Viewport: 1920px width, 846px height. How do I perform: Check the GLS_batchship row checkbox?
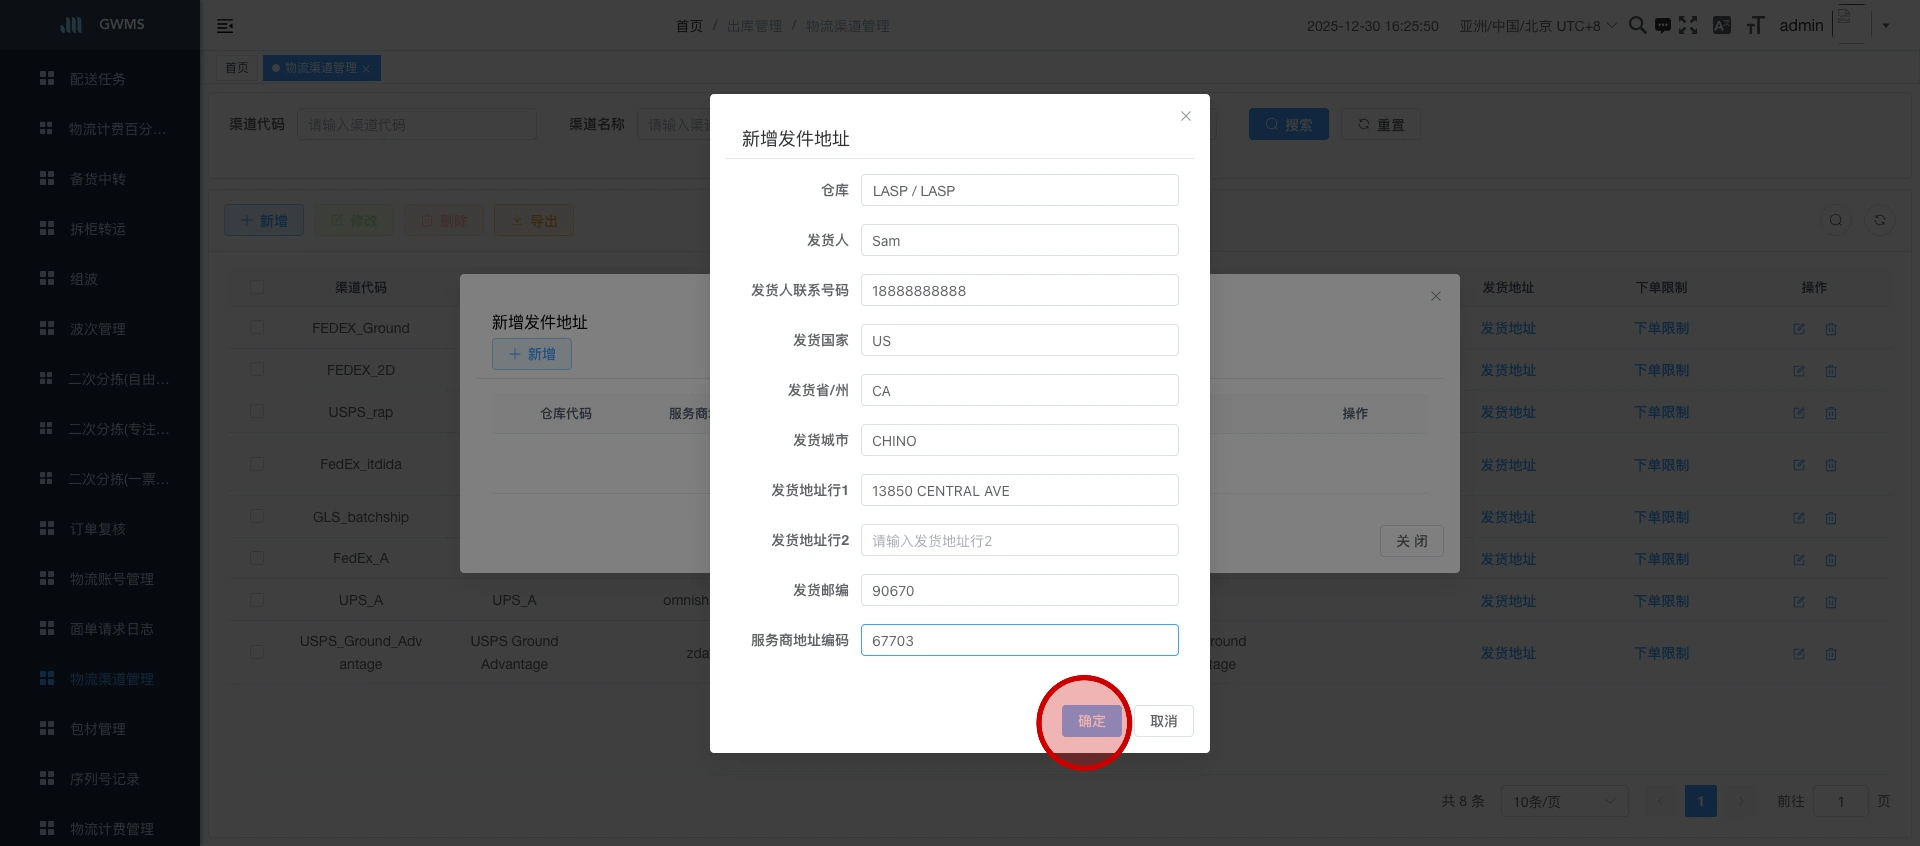point(257,517)
